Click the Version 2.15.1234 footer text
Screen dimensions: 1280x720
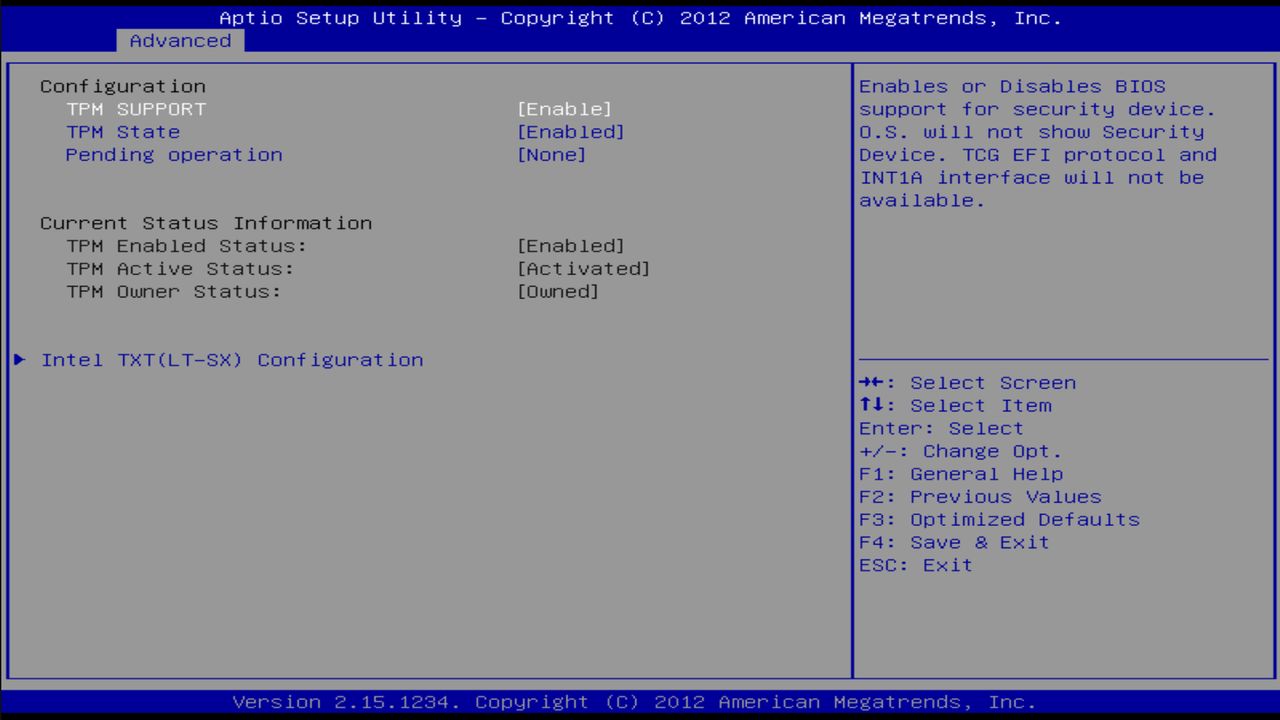tap(634, 702)
